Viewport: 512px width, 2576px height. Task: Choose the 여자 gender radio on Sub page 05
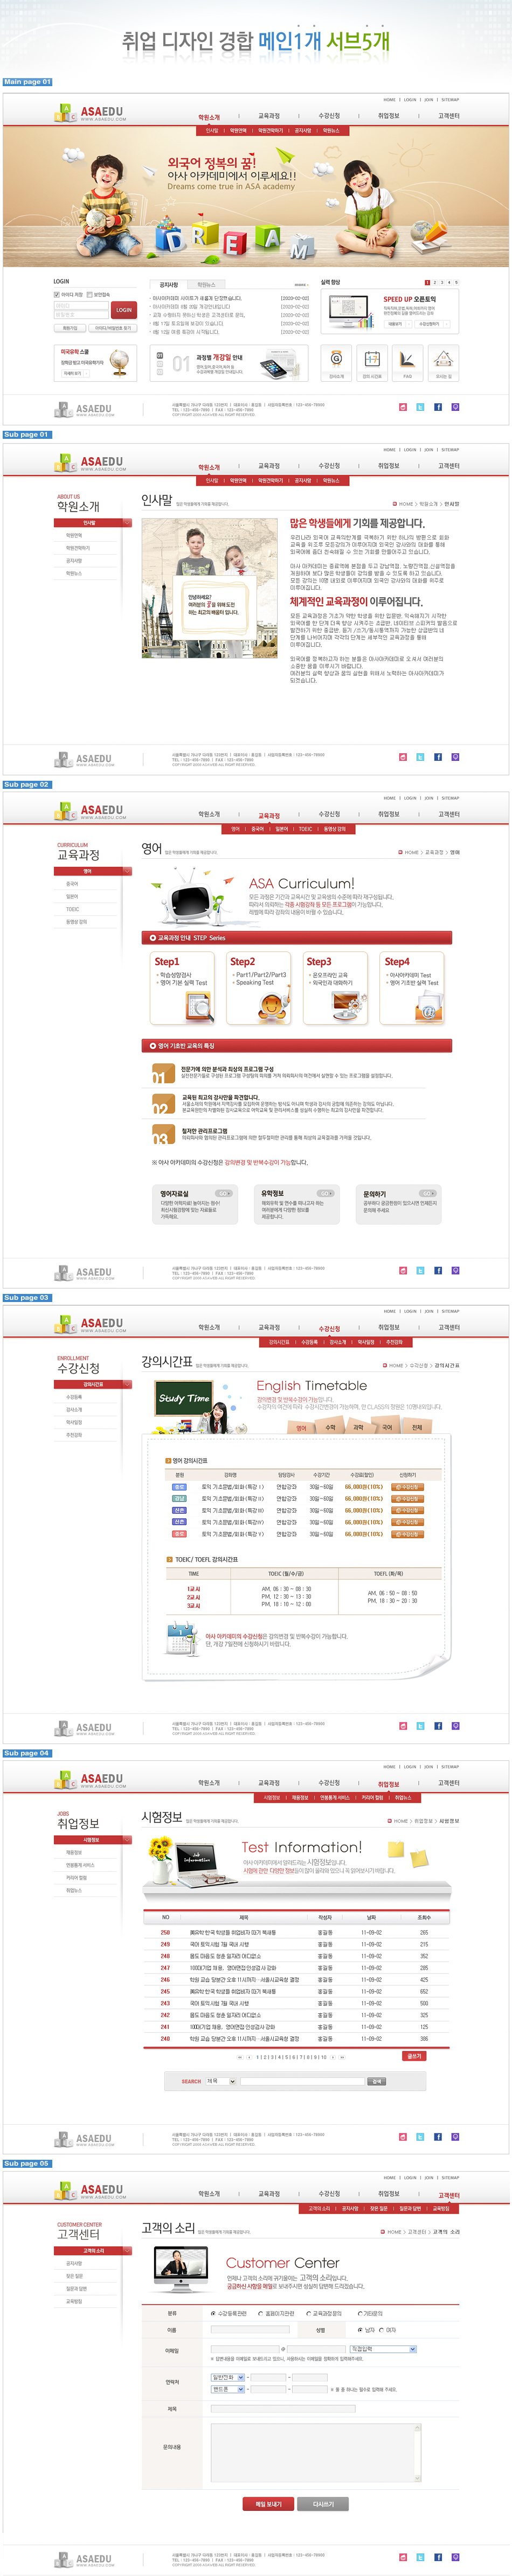[x=382, y=2330]
